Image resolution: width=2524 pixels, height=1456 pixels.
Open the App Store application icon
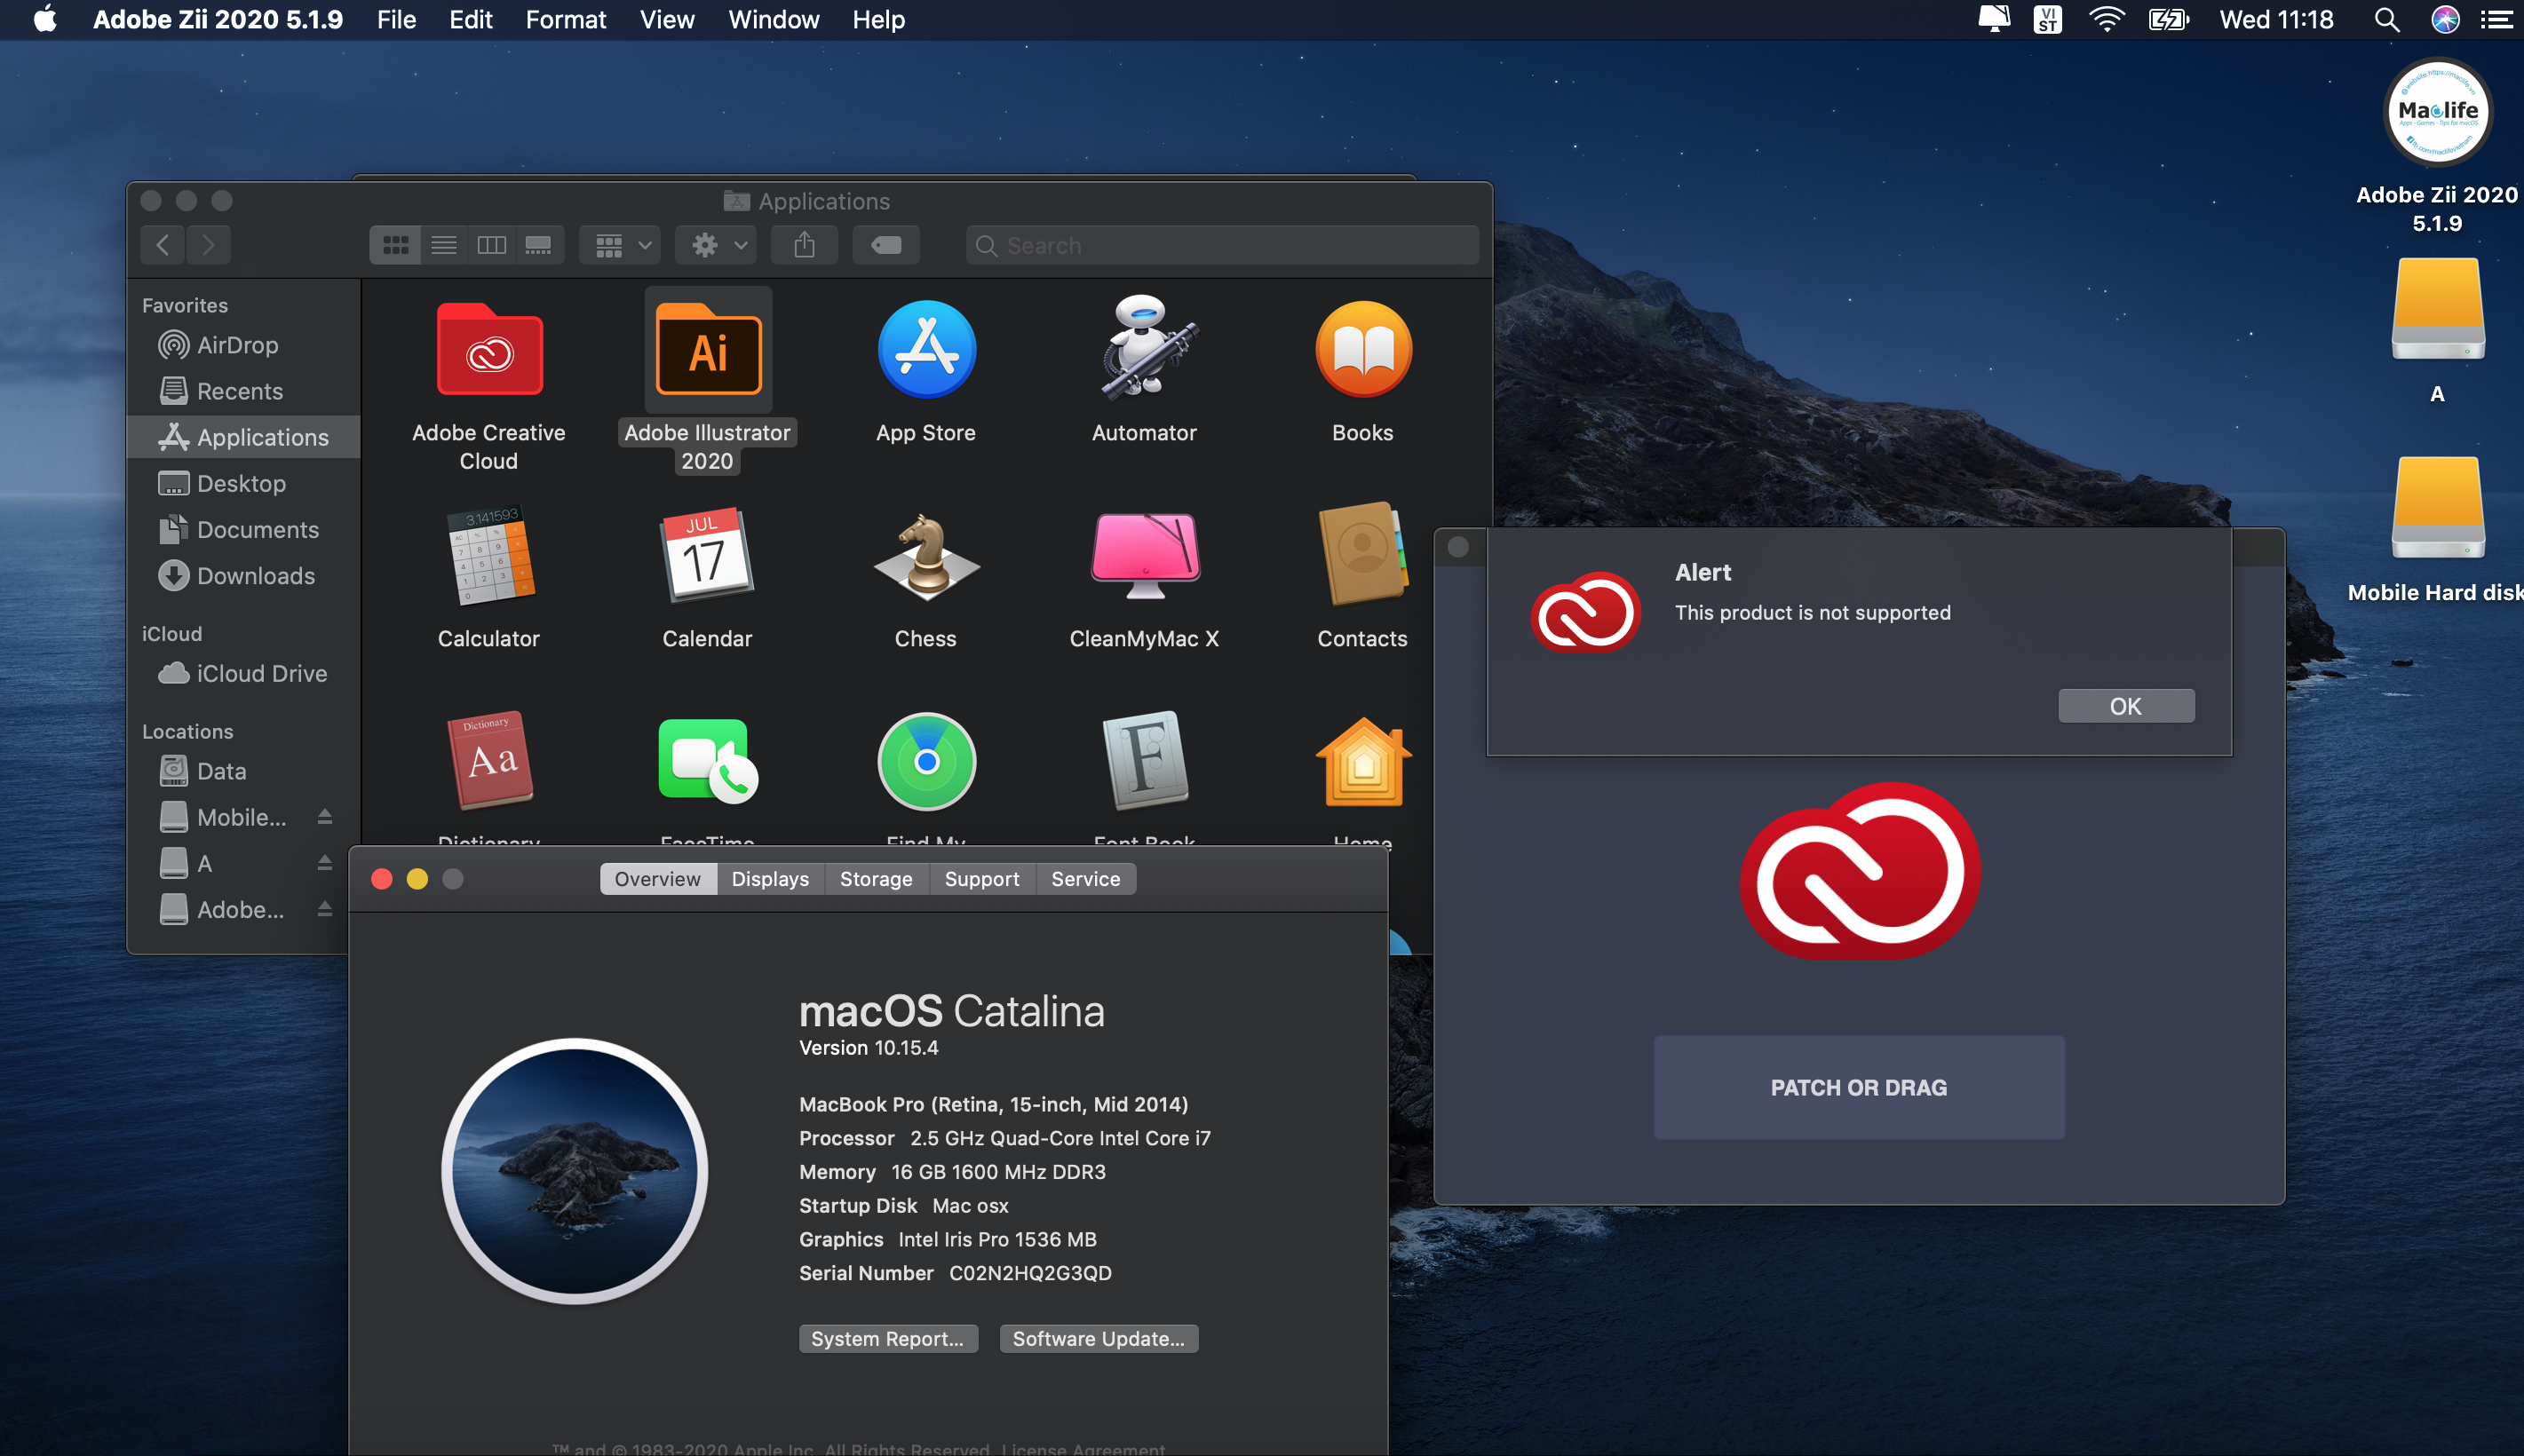tap(926, 350)
